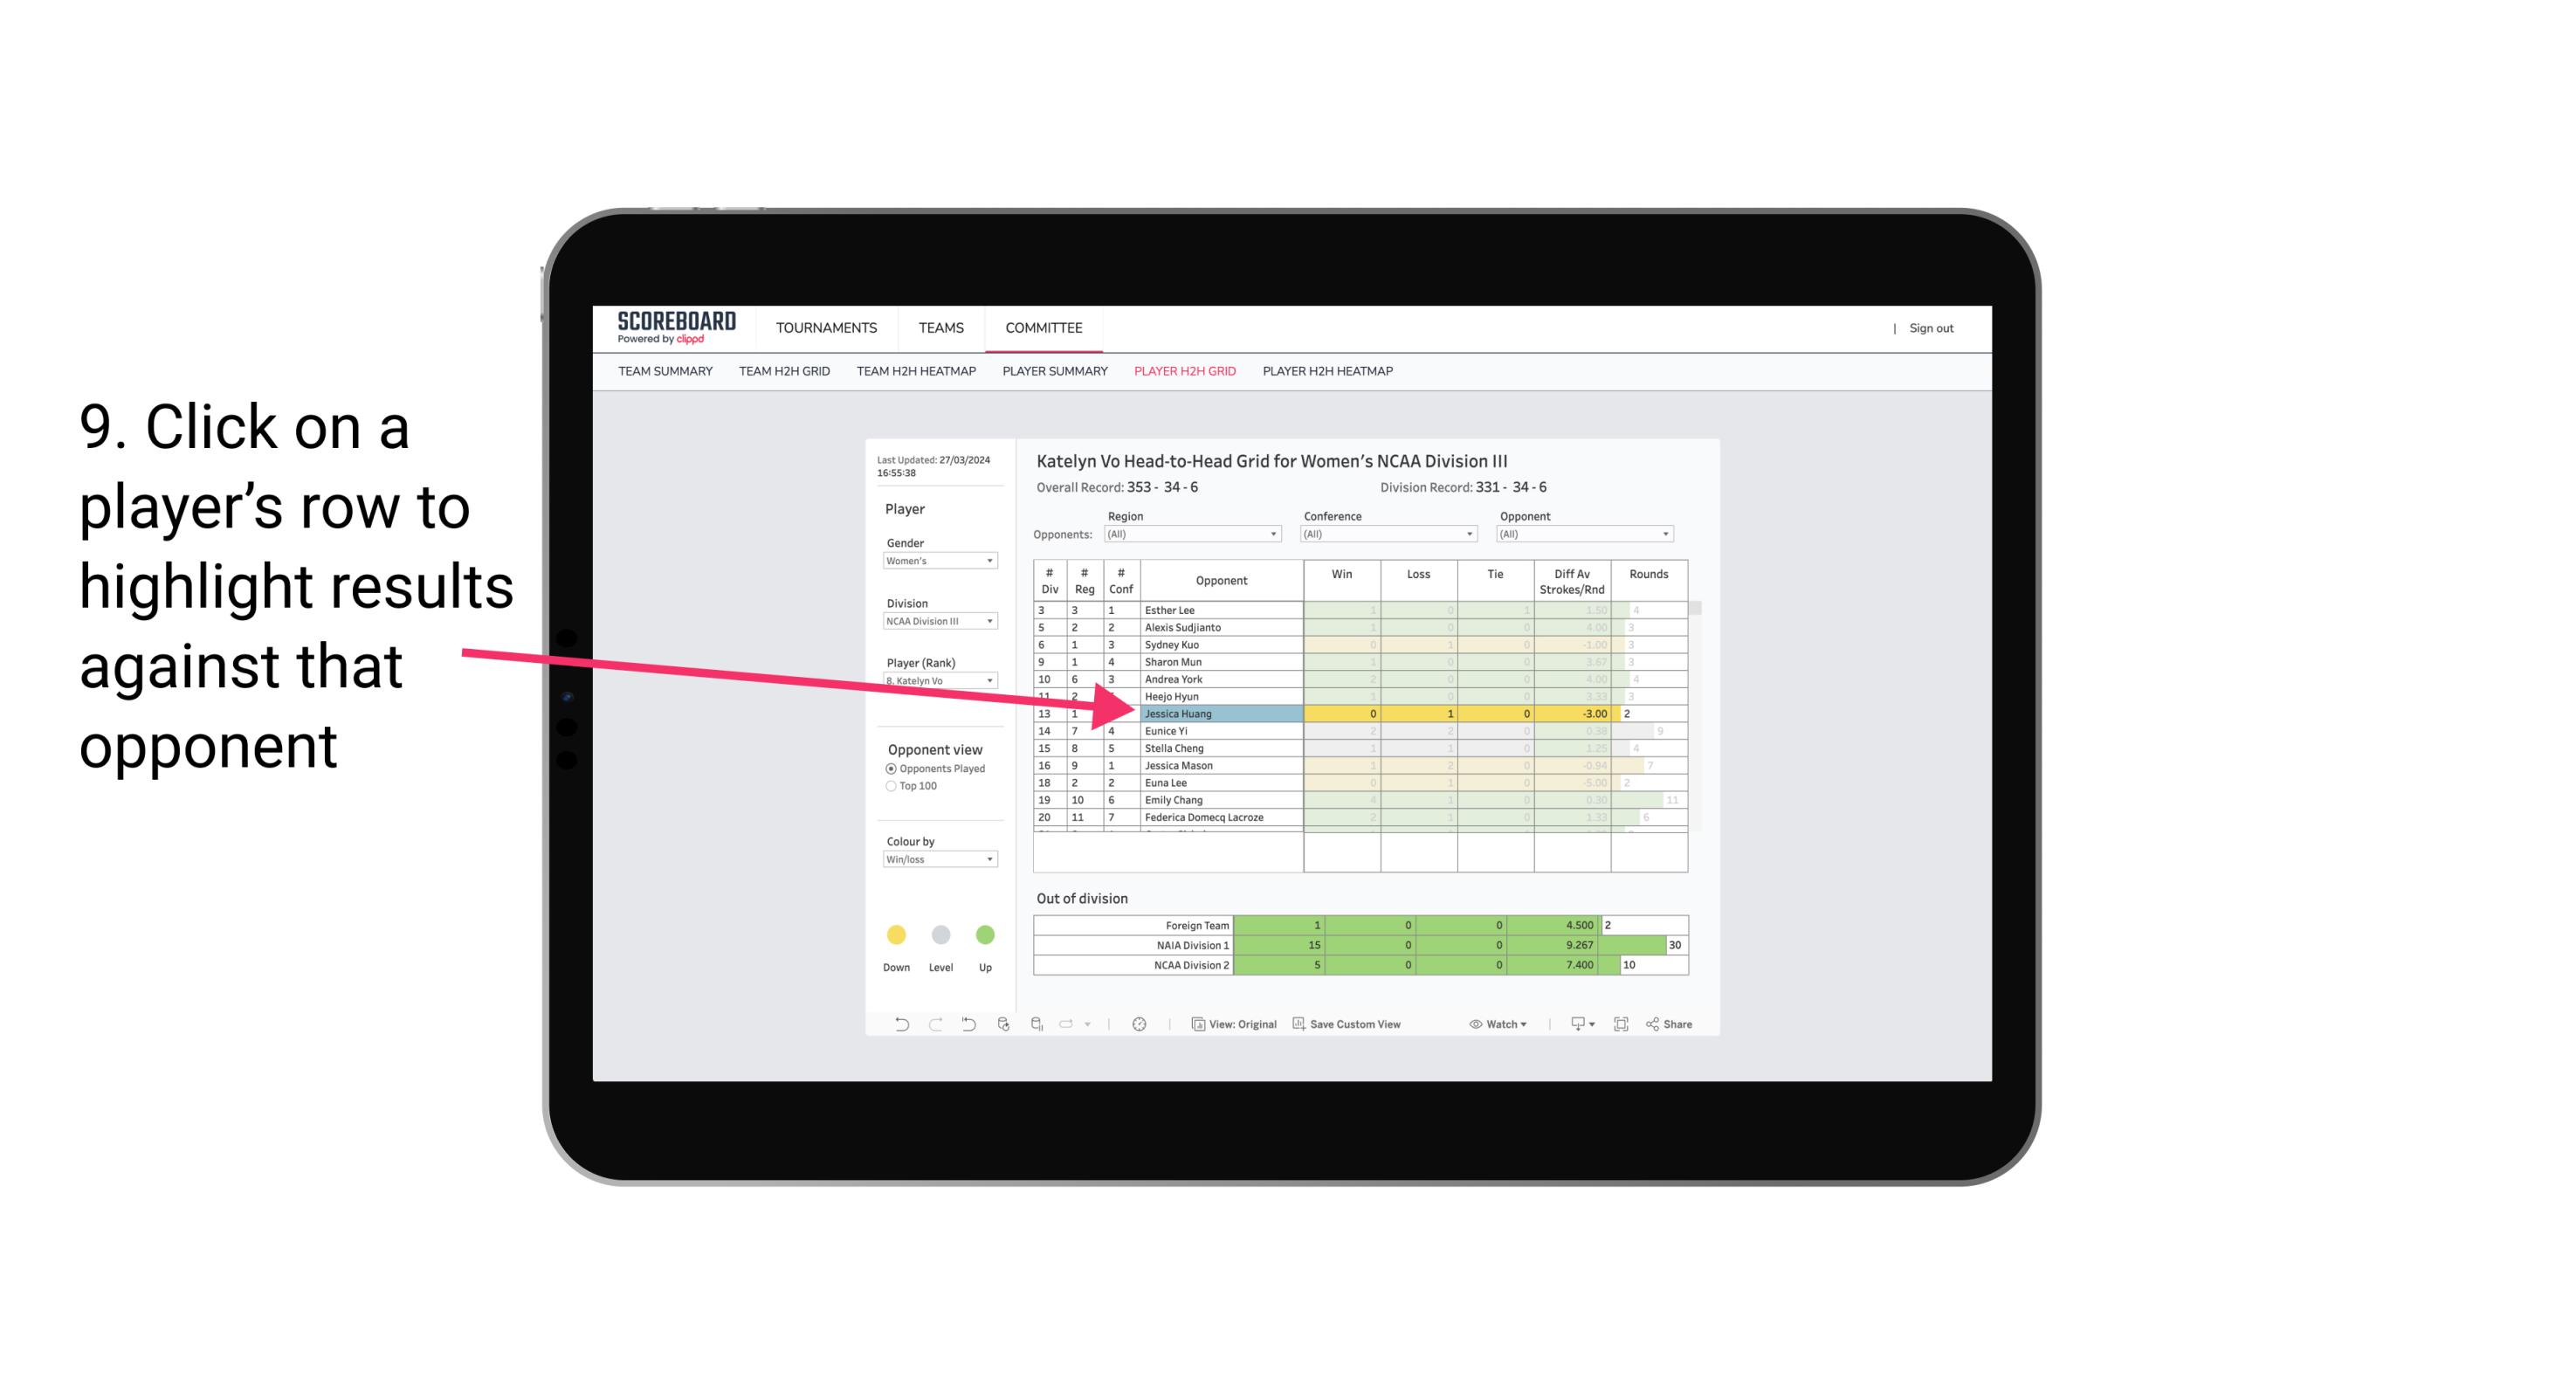Image resolution: width=2576 pixels, height=1386 pixels.
Task: Click the undo icon in toolbar
Action: (x=892, y=1026)
